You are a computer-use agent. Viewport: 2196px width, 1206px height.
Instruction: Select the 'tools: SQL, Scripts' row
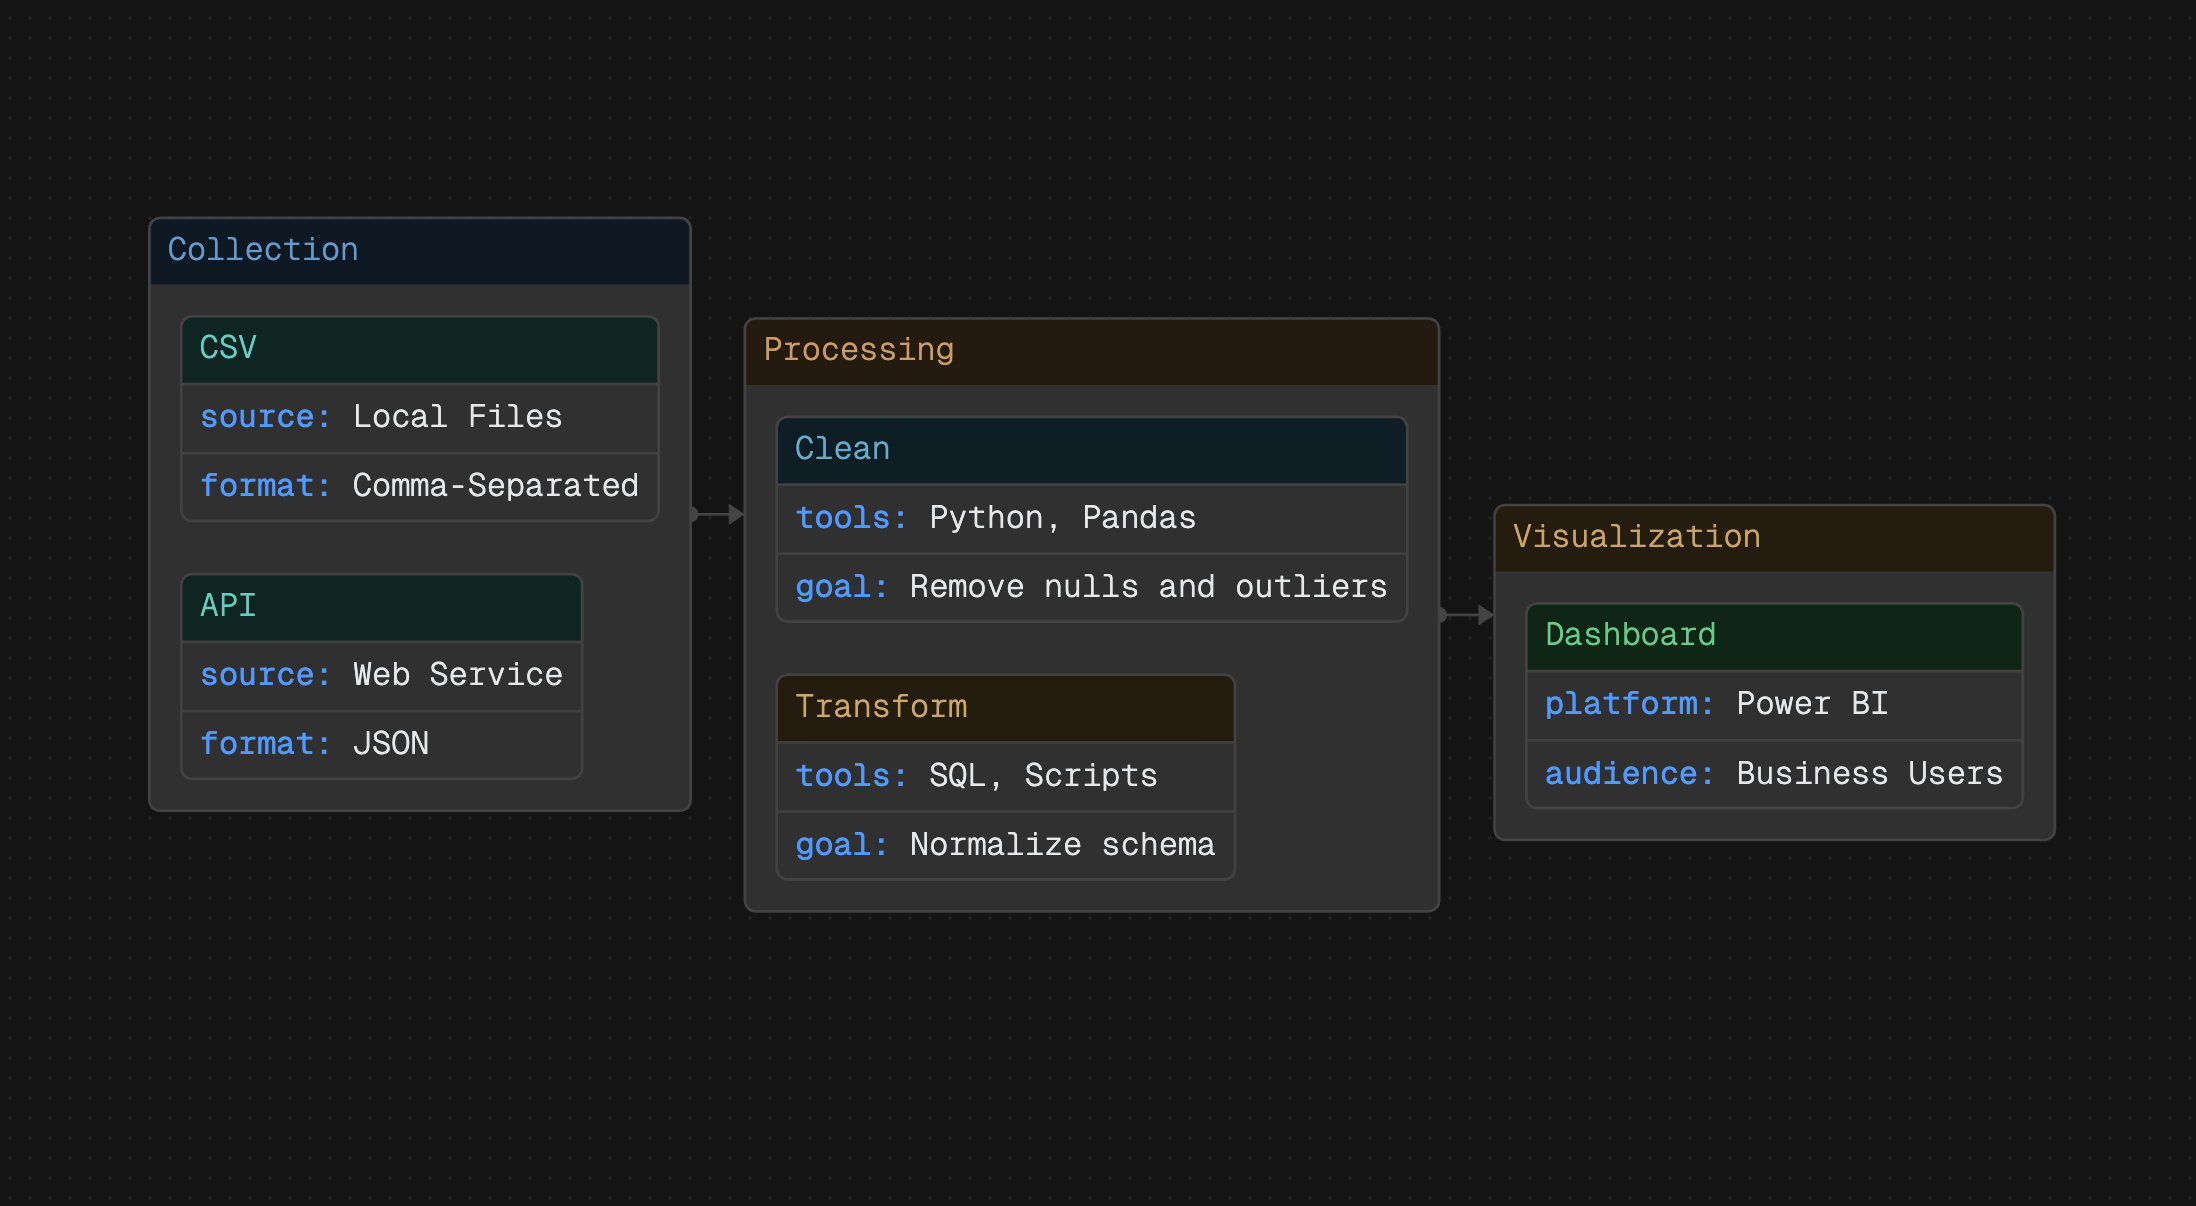pyautogui.click(x=1005, y=777)
